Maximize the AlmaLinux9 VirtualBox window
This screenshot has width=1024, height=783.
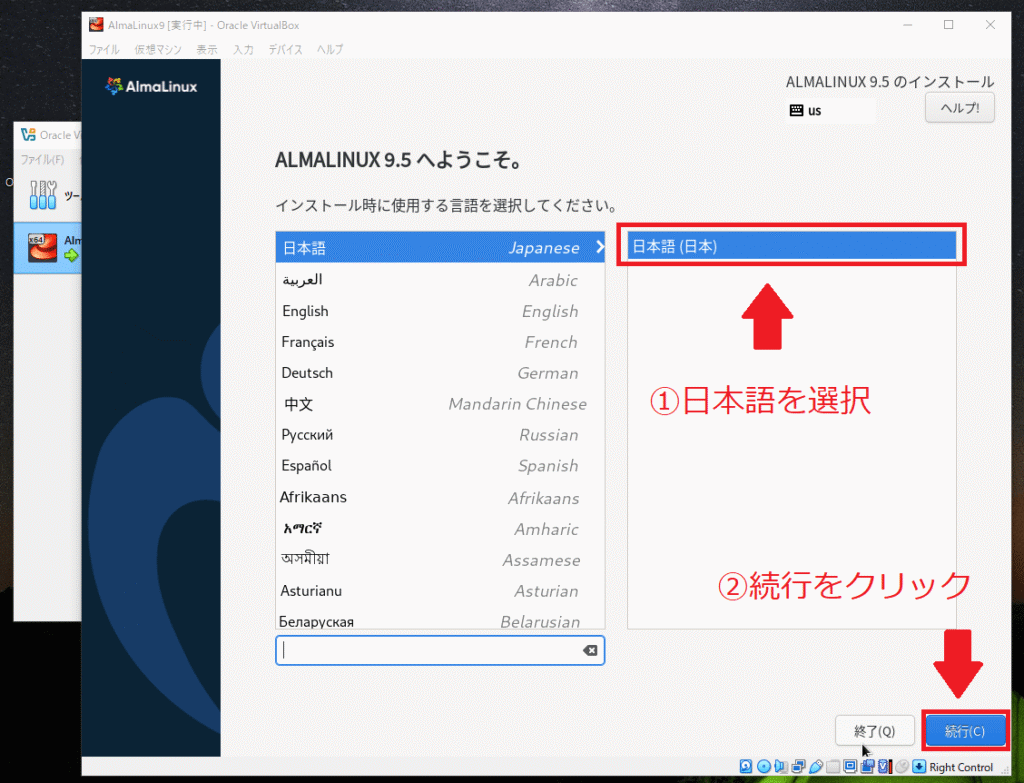tap(948, 25)
